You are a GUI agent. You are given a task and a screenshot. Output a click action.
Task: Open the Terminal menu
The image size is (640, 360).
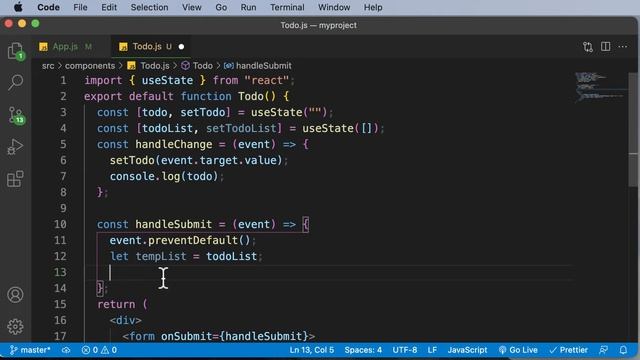287,7
